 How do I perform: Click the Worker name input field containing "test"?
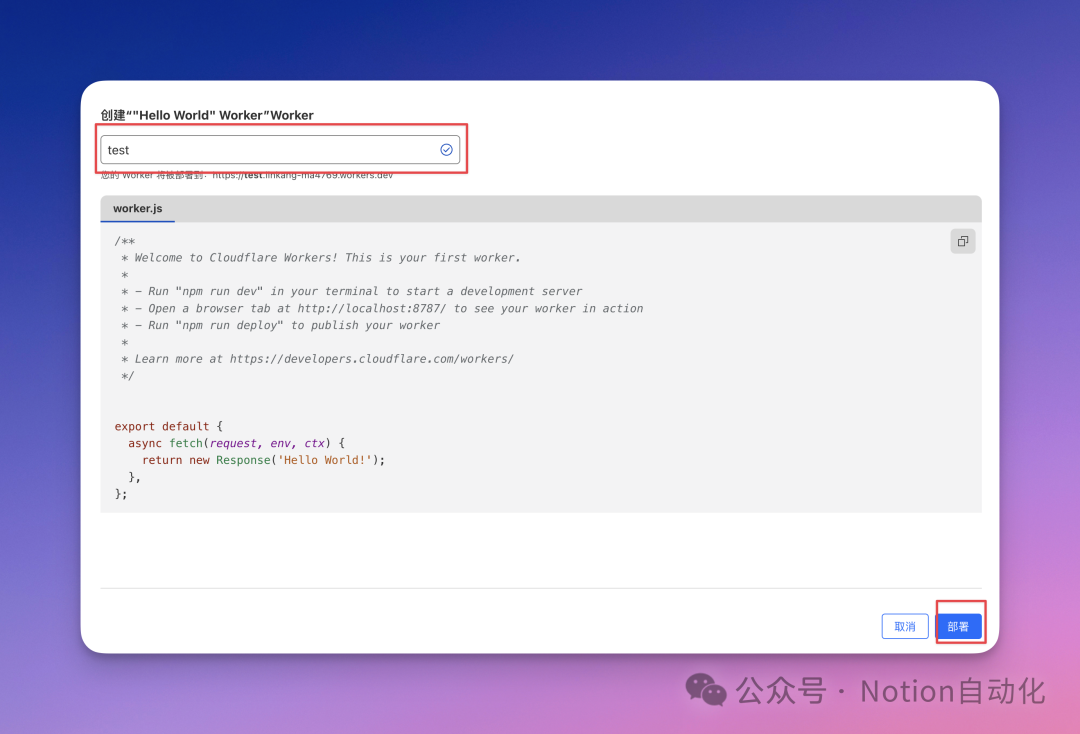click(280, 149)
